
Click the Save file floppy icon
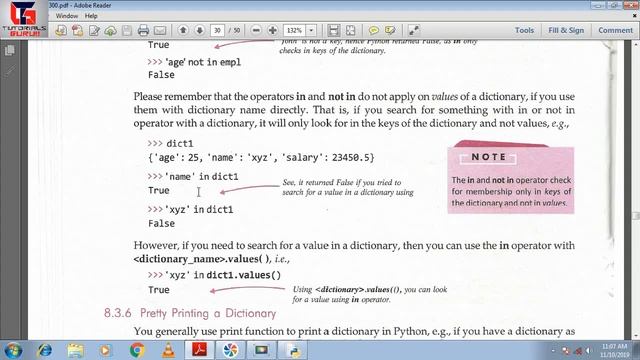[127, 30]
